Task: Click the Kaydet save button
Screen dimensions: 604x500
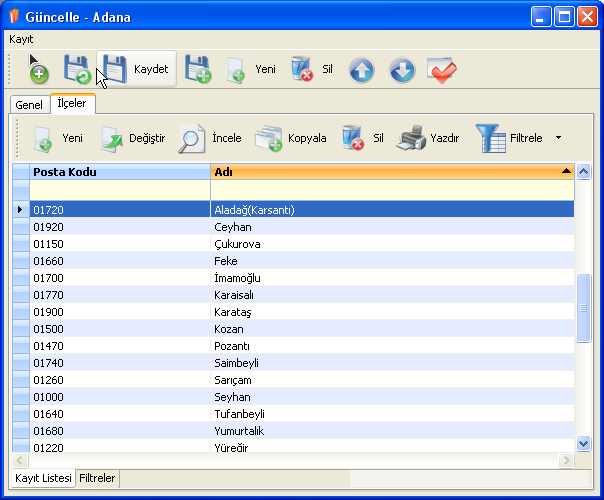Action: 137,69
